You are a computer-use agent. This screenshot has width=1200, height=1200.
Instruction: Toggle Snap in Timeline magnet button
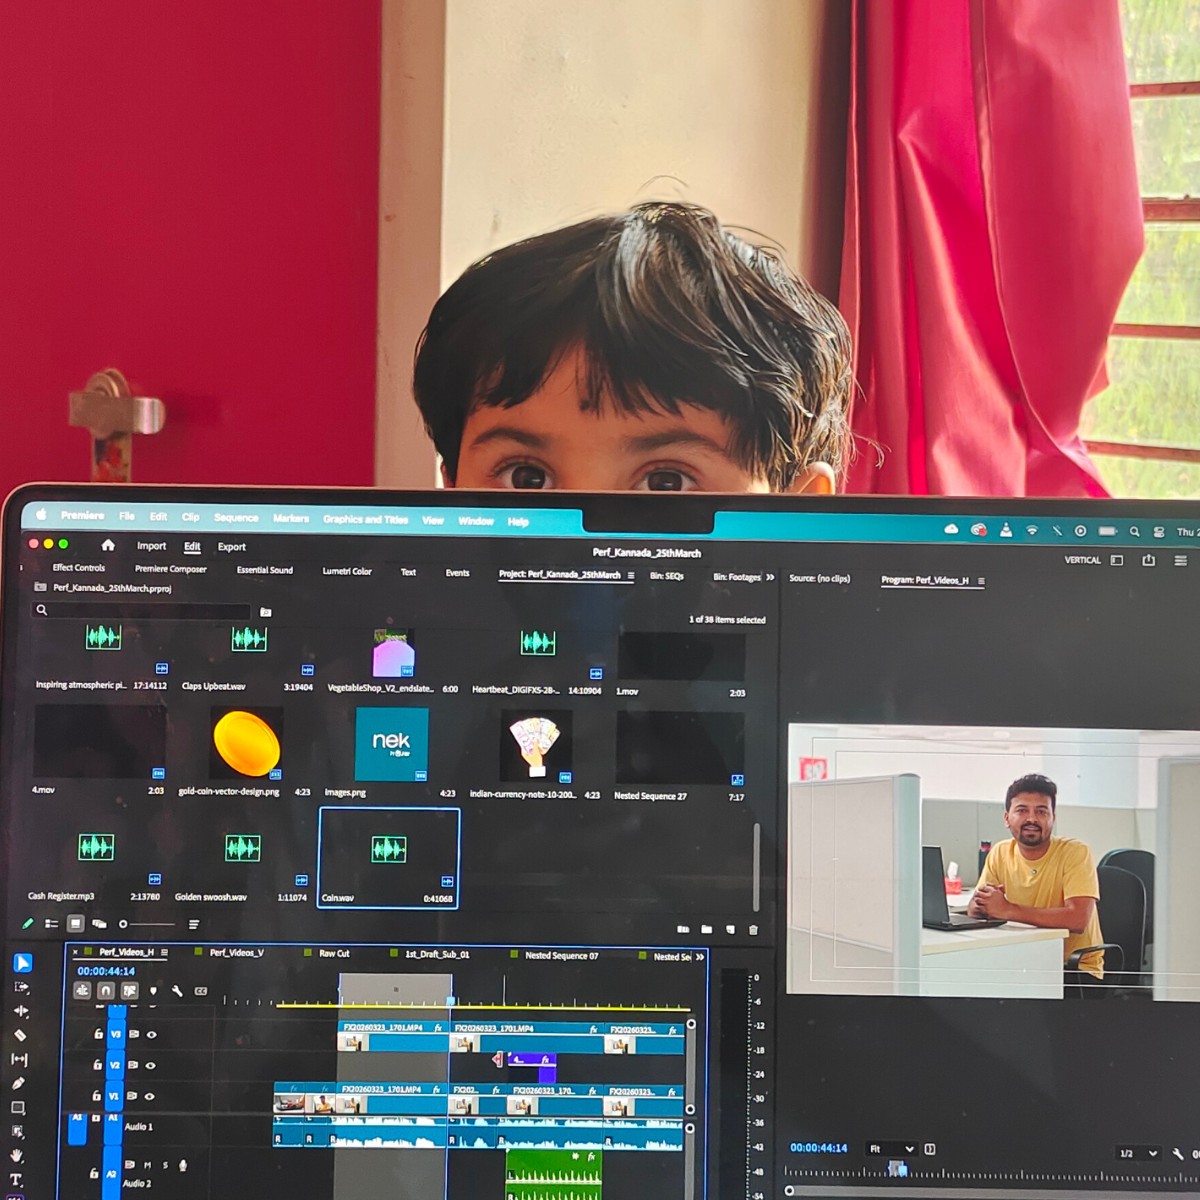[x=105, y=990]
